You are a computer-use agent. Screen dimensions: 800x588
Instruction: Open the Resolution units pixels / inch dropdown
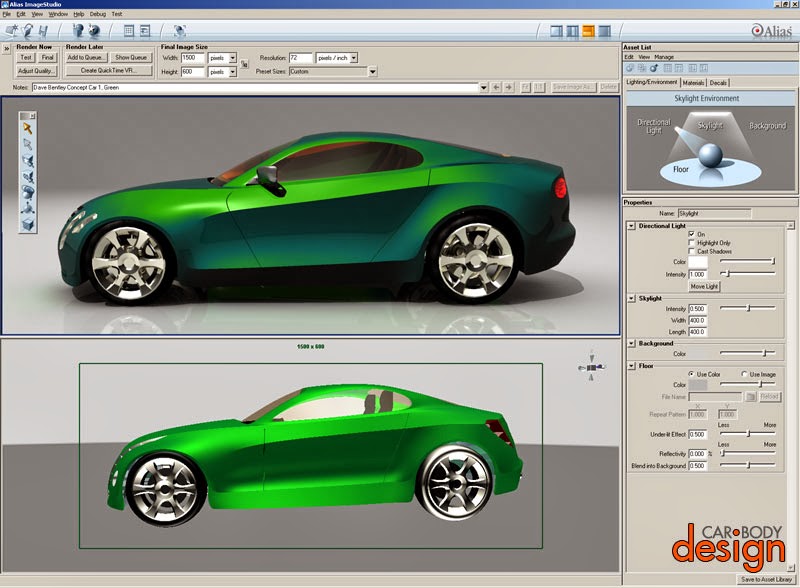354,58
